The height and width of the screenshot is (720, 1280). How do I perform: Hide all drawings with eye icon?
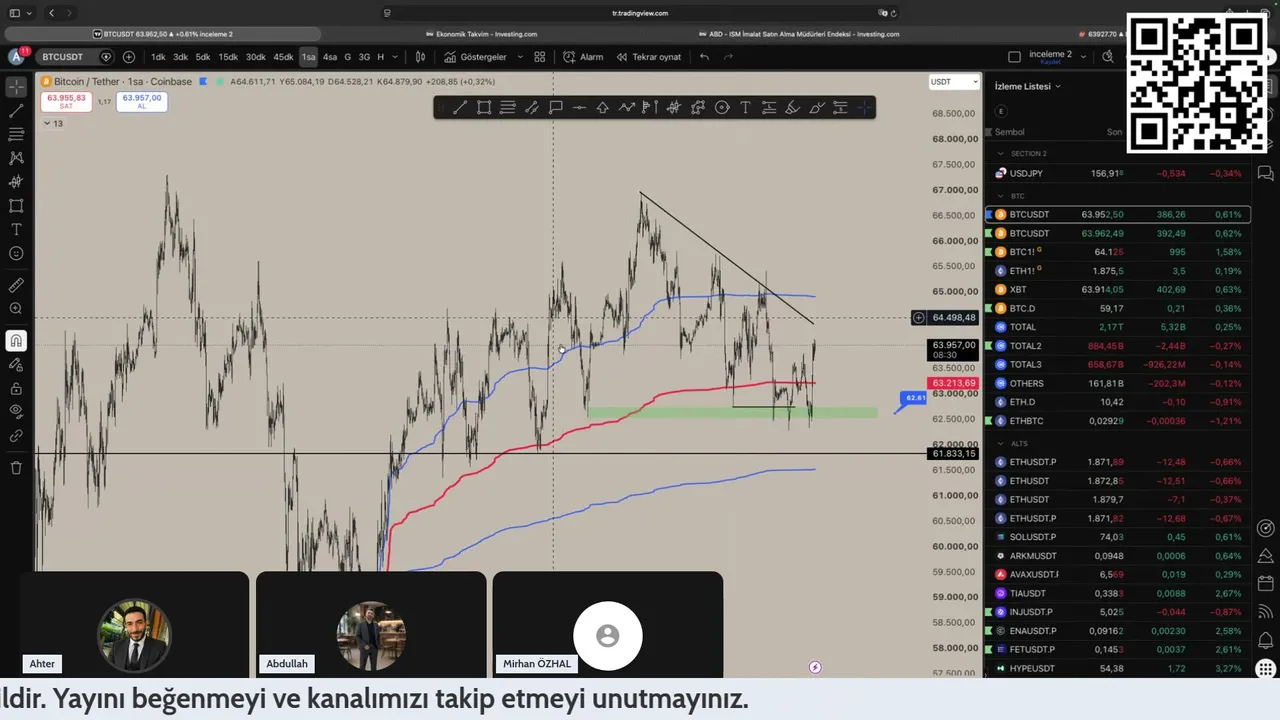tap(16, 412)
